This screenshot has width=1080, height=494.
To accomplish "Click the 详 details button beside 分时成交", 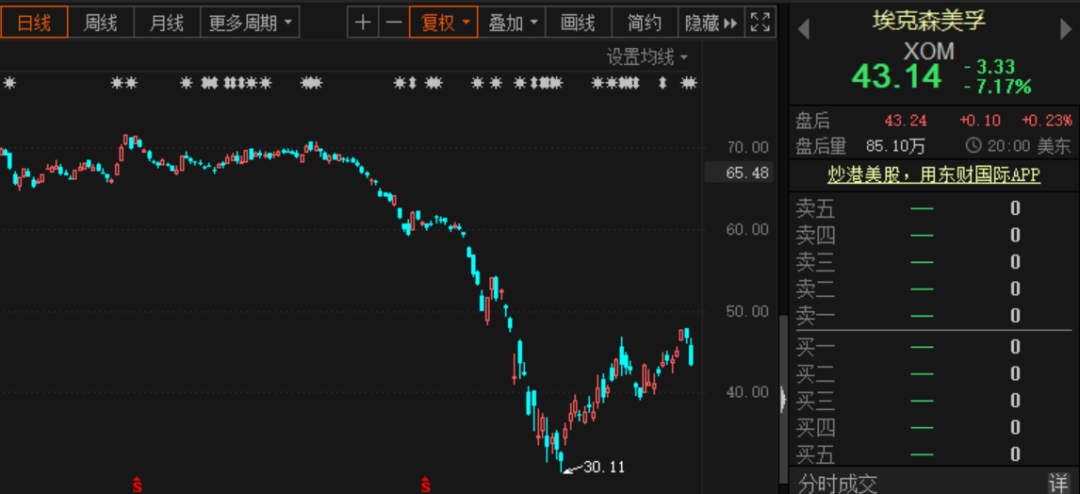I will (x=1057, y=483).
